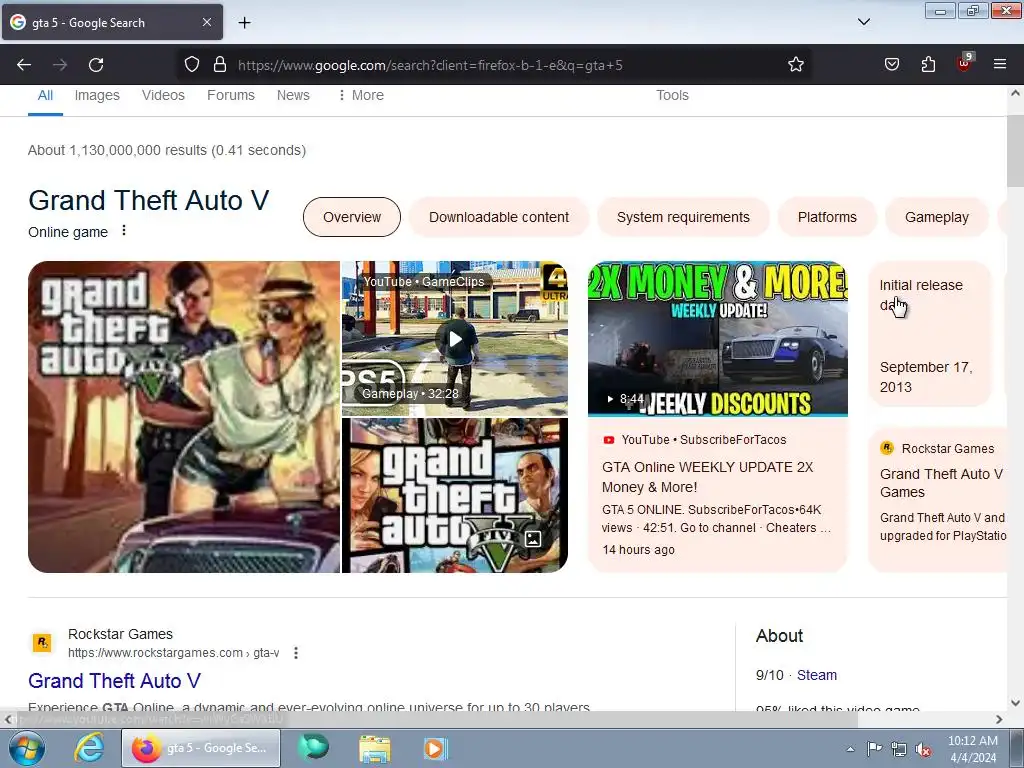Go back to the previous page
The width and height of the screenshot is (1024, 768).
[x=24, y=65]
